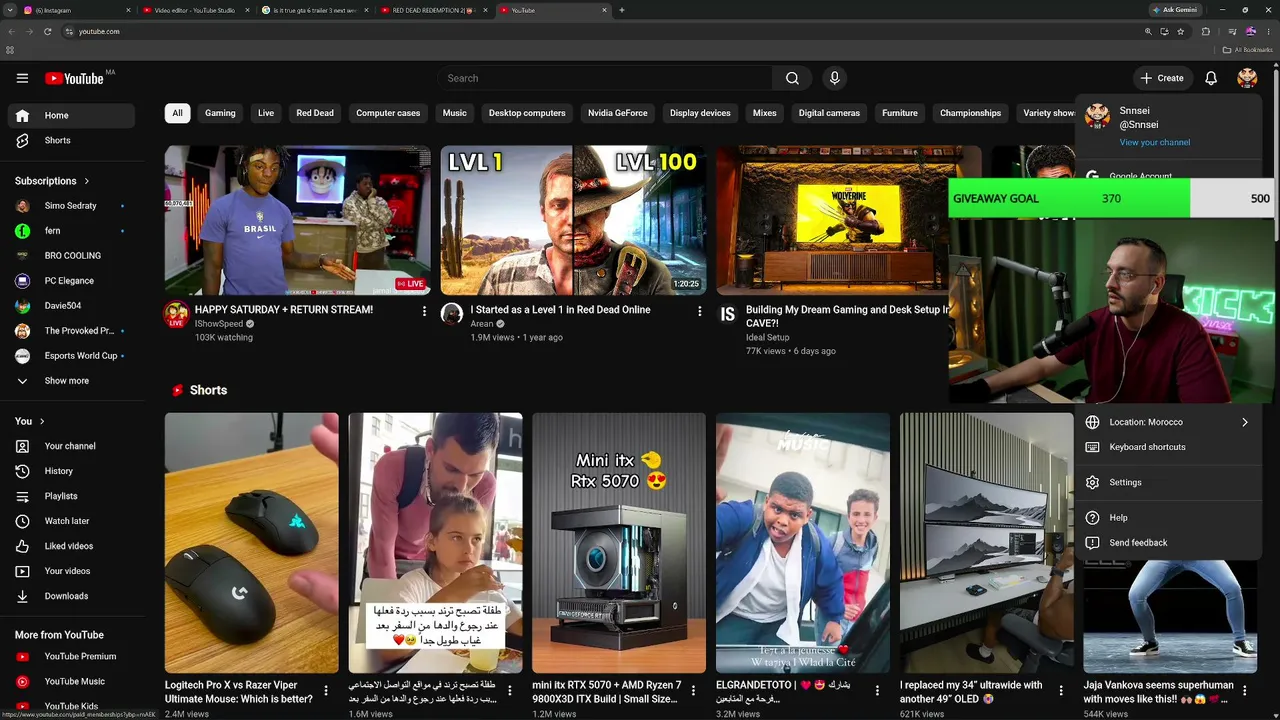Open the notifications bell
The height and width of the screenshot is (720, 1280).
[1211, 78]
